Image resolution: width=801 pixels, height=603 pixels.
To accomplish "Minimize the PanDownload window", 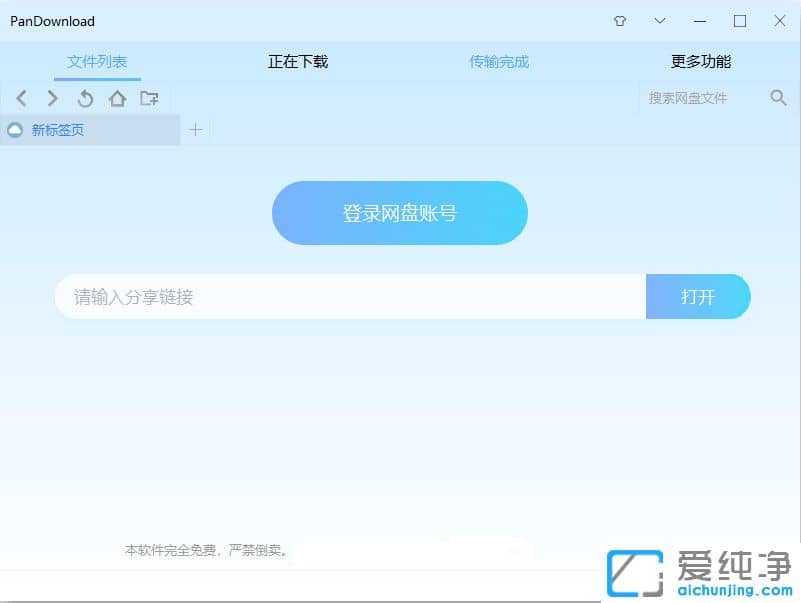I will (700, 20).
